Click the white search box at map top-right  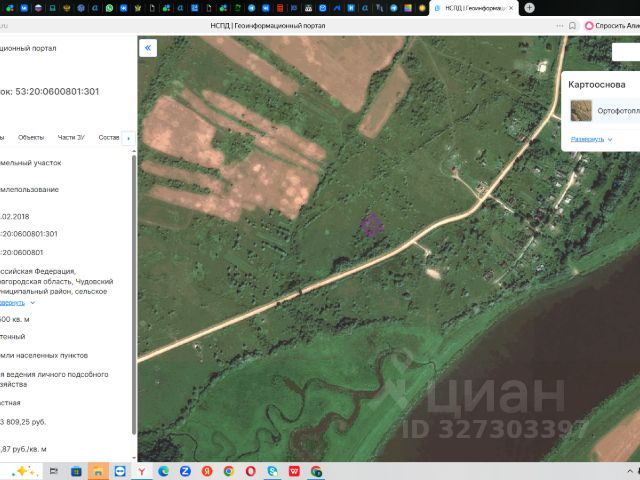[x=626, y=52]
